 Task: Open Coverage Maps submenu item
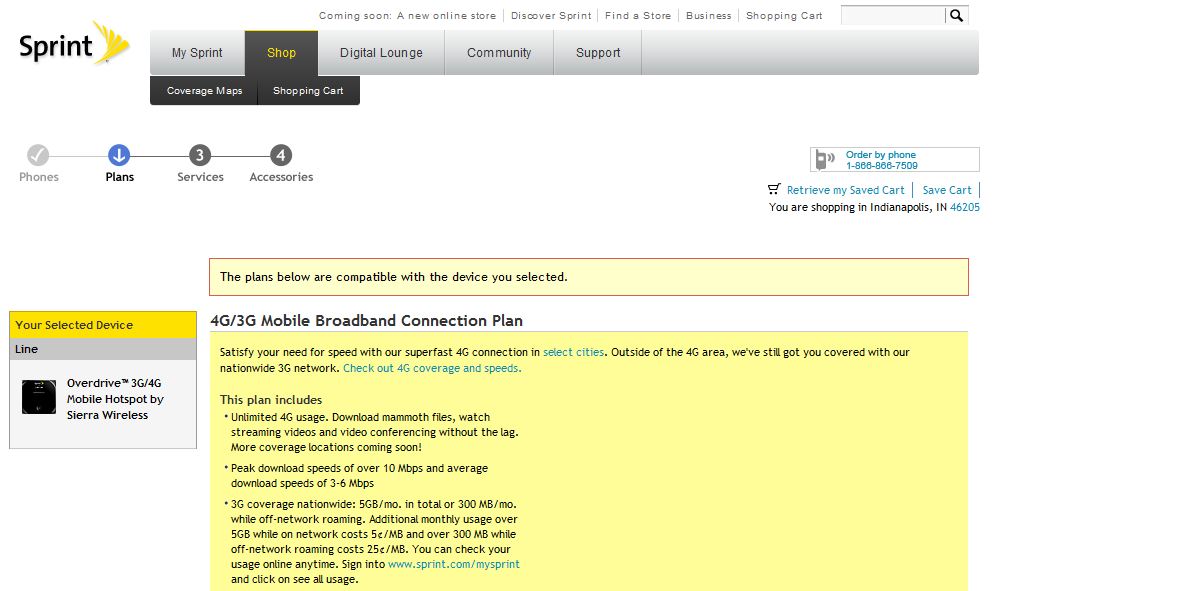(x=204, y=91)
